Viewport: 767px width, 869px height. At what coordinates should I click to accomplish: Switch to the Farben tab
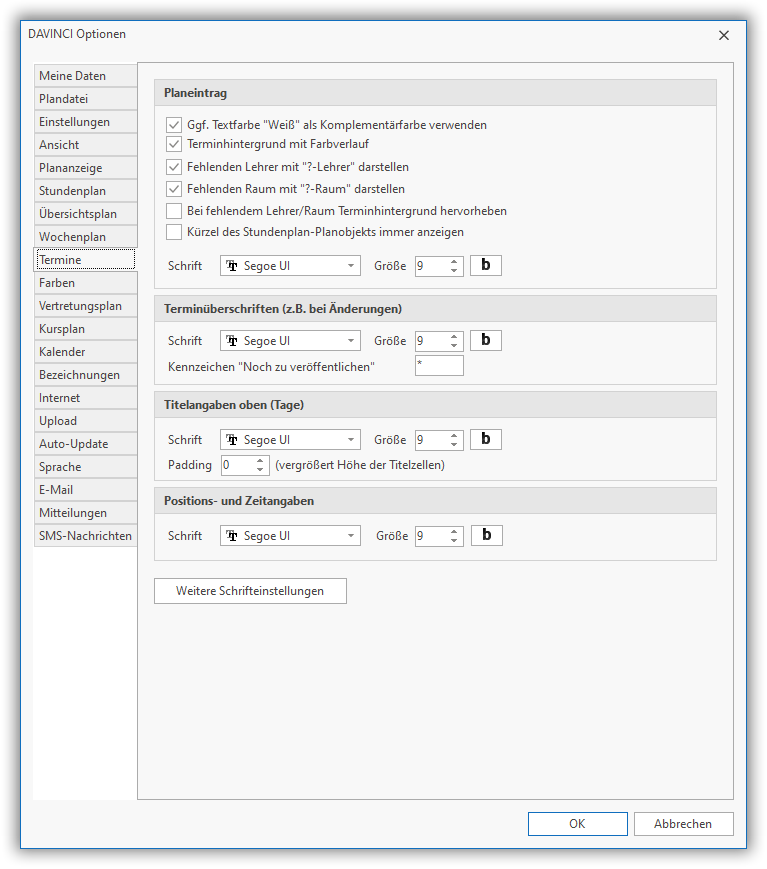click(85, 283)
